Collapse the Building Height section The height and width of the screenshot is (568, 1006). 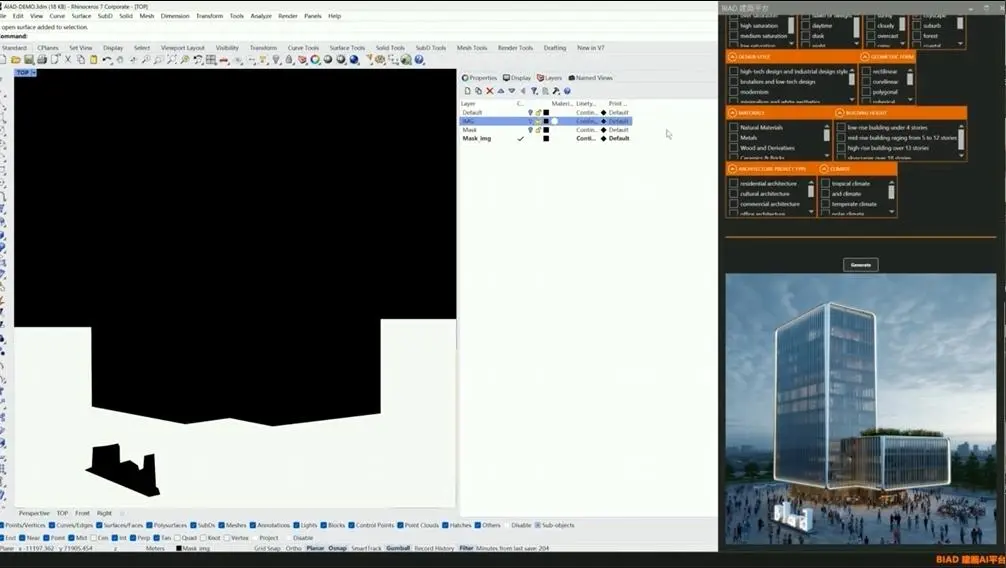coord(840,113)
